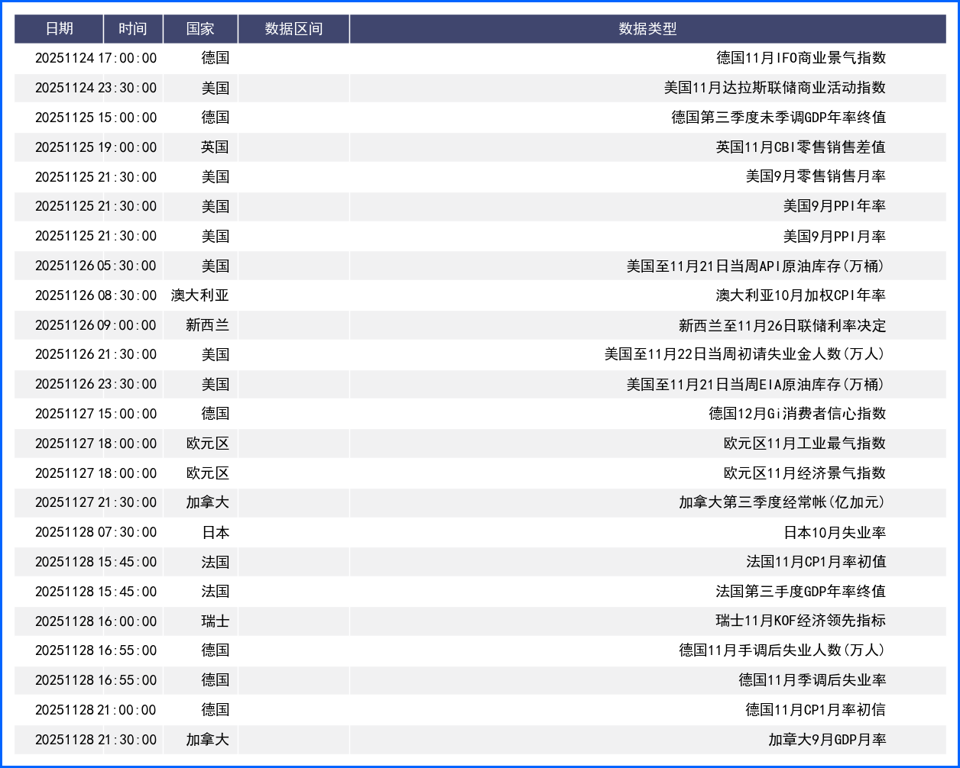Click the 美国9月PPI年率 entry

point(833,206)
